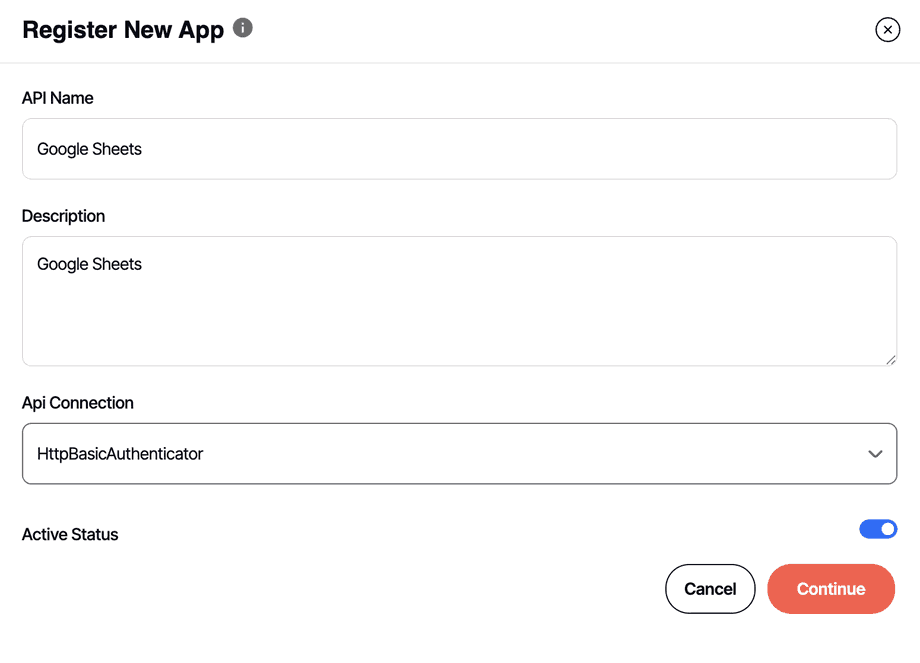Click the Api Connection label

78,403
